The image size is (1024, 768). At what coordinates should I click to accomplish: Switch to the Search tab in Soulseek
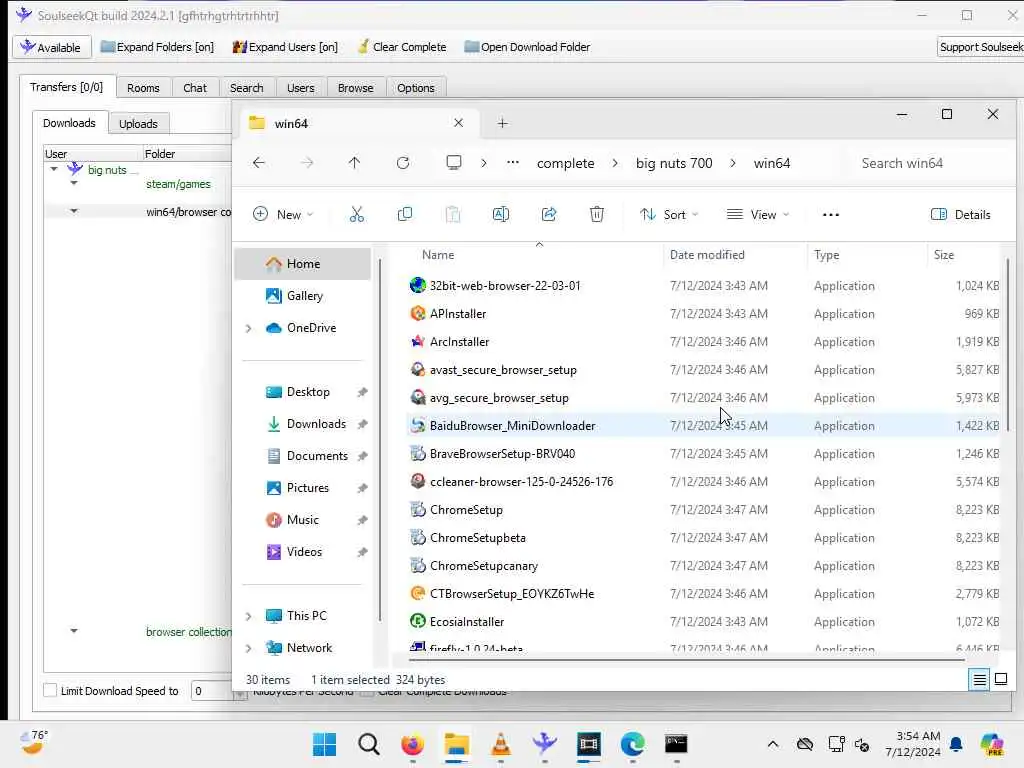[246, 88]
